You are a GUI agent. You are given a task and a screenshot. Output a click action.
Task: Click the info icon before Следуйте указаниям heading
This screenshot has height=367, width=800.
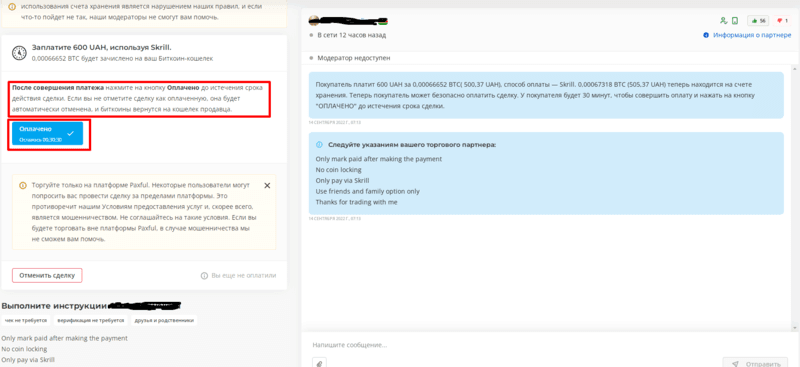pyautogui.click(x=320, y=144)
